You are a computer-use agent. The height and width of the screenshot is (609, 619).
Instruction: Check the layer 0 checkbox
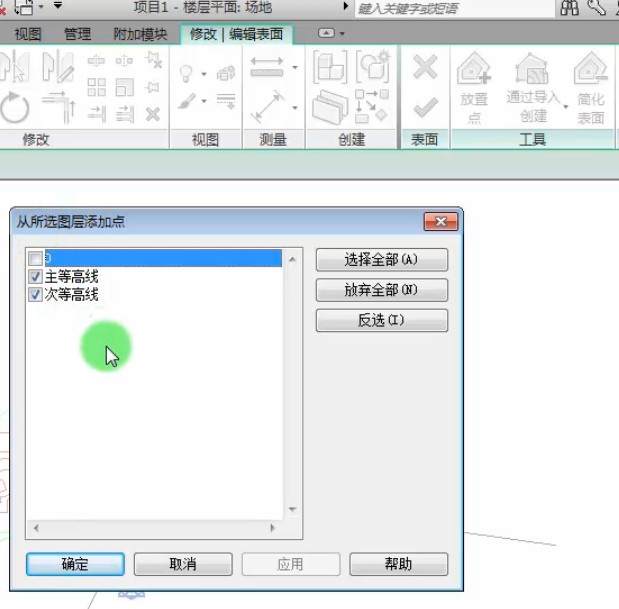click(35, 259)
